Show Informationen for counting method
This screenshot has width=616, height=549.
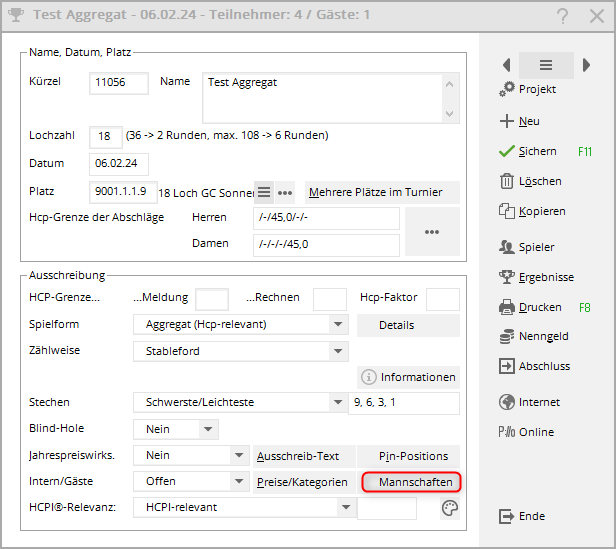pos(409,377)
